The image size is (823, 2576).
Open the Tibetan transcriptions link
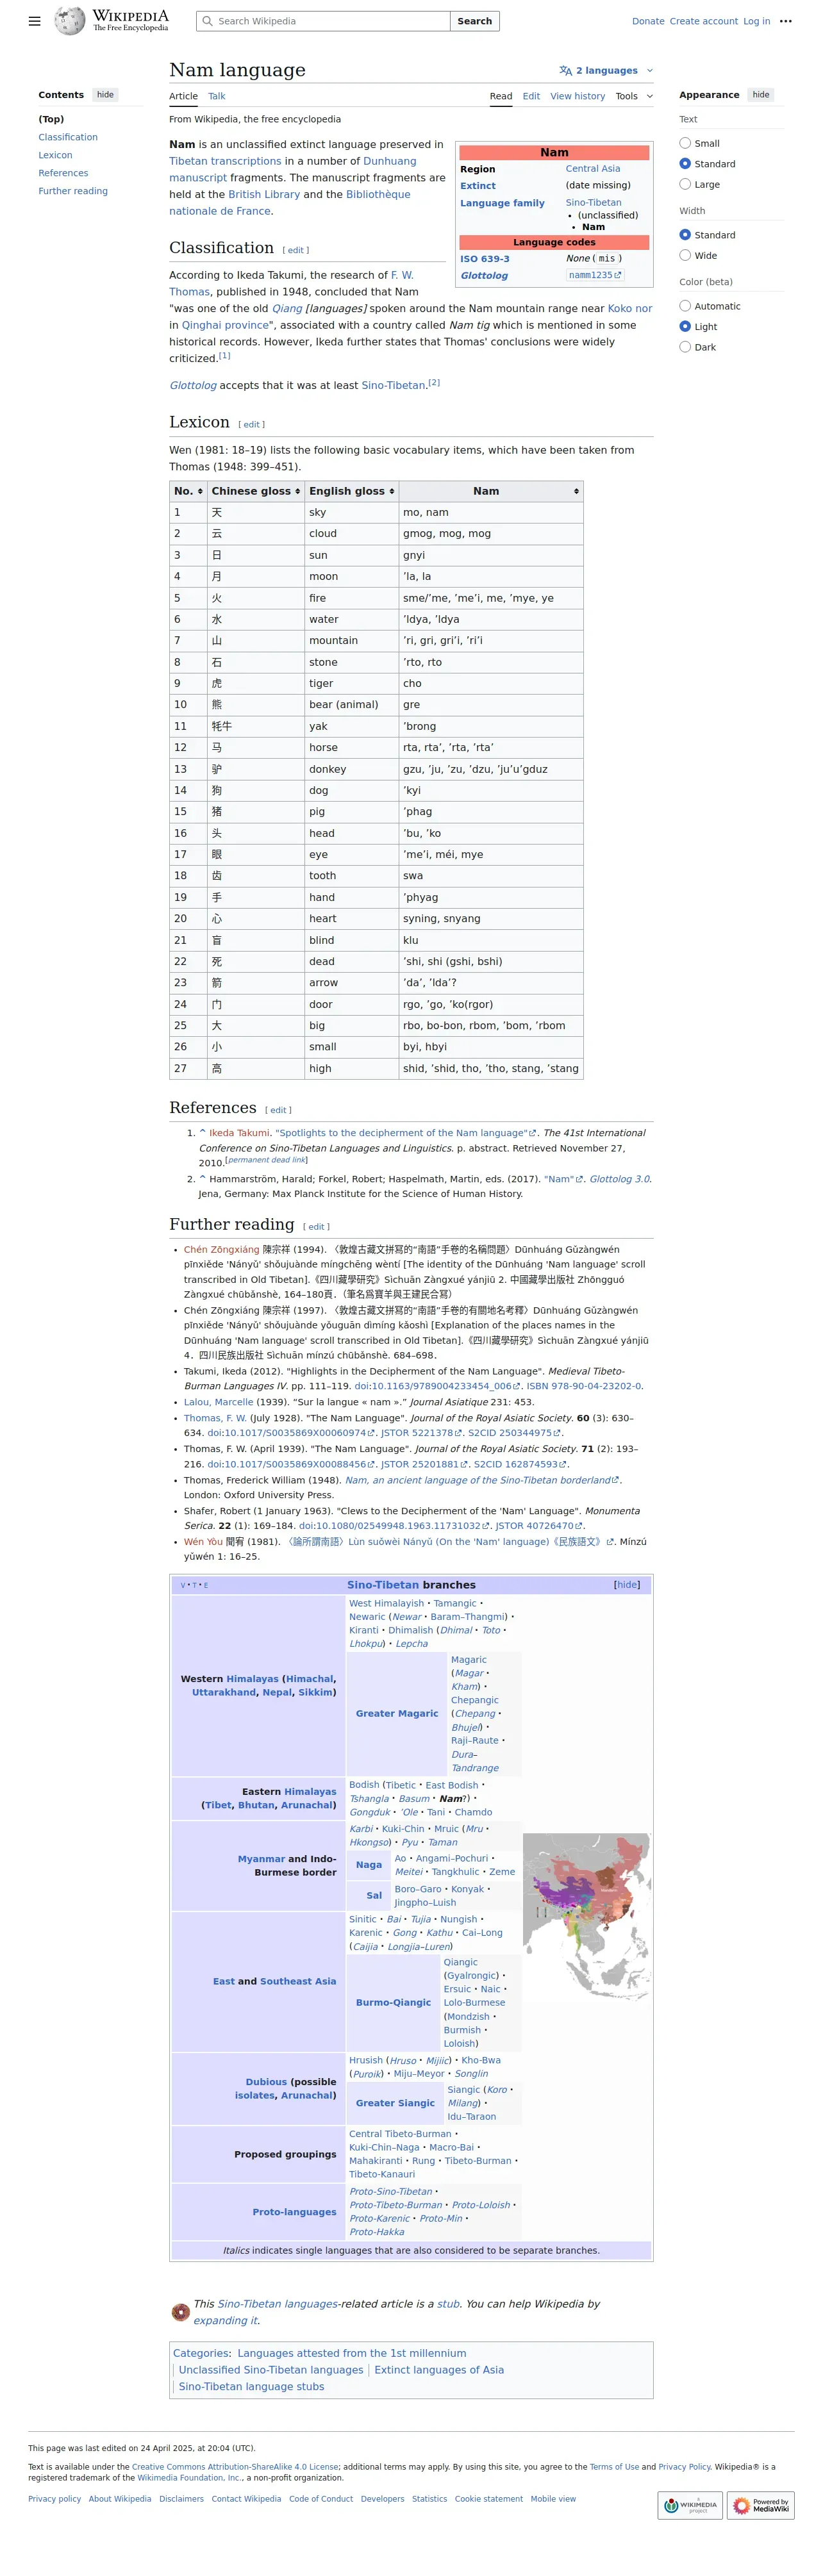click(225, 161)
